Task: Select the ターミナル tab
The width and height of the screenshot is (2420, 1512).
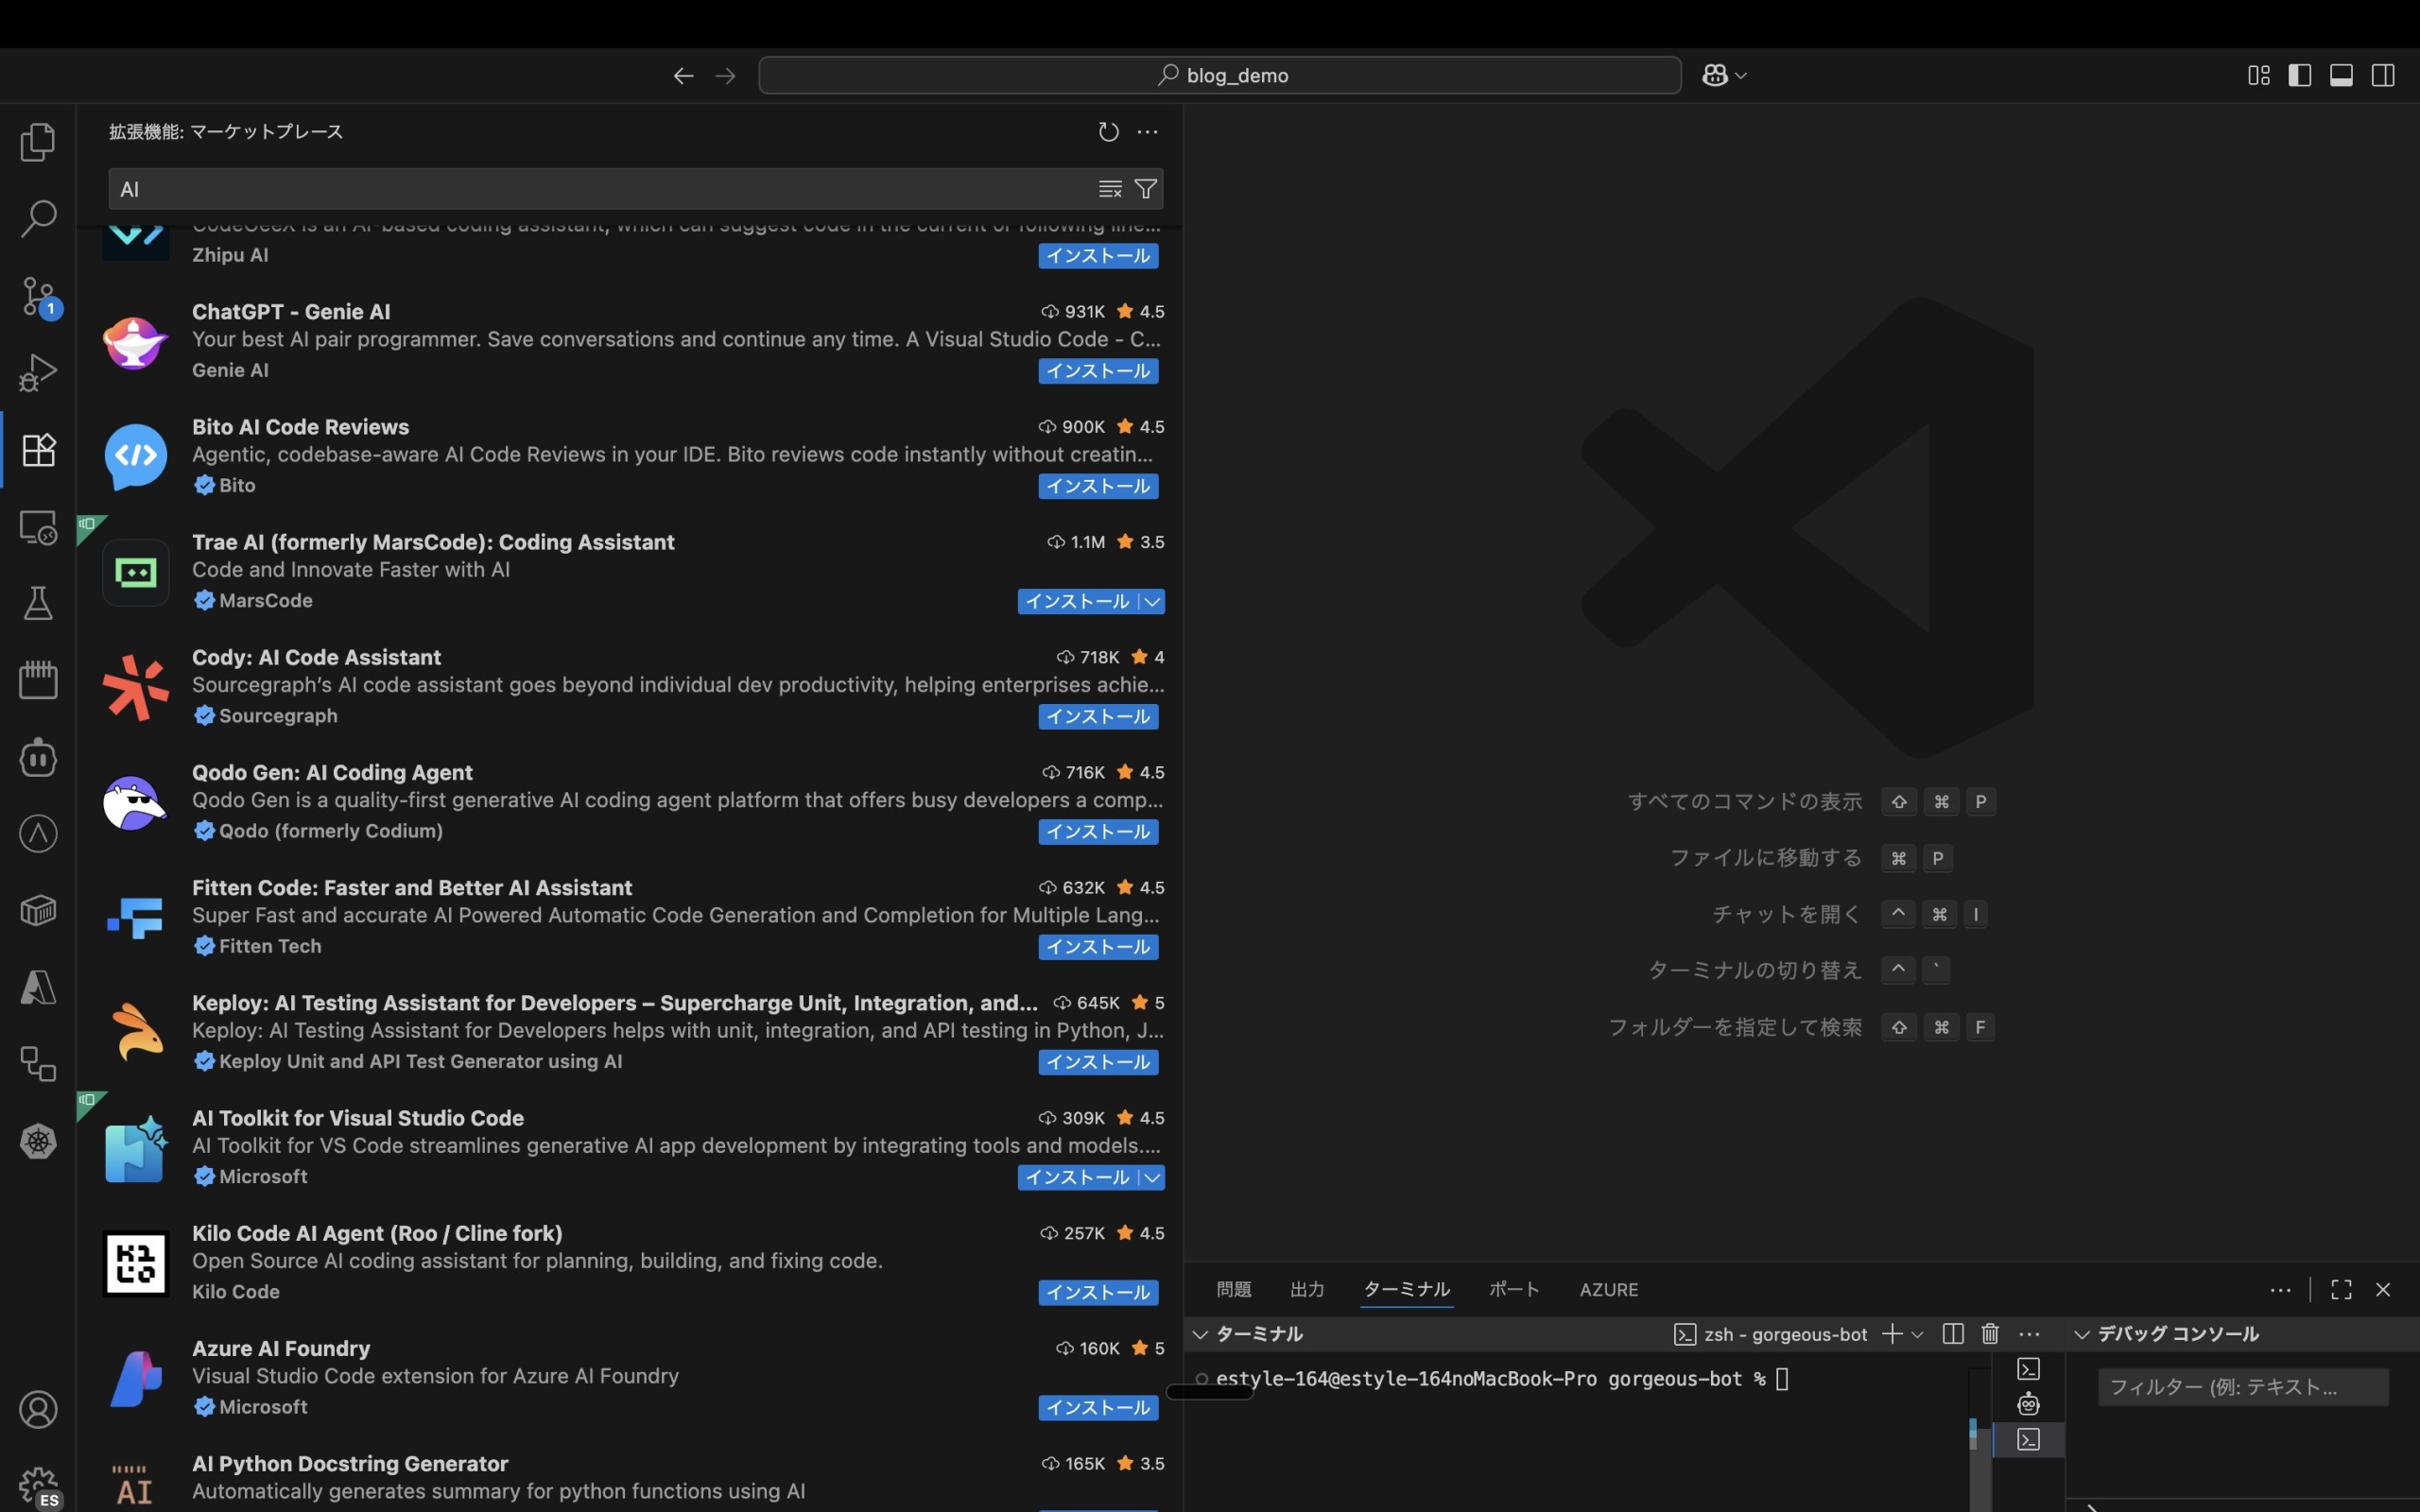Action: 1407,1290
